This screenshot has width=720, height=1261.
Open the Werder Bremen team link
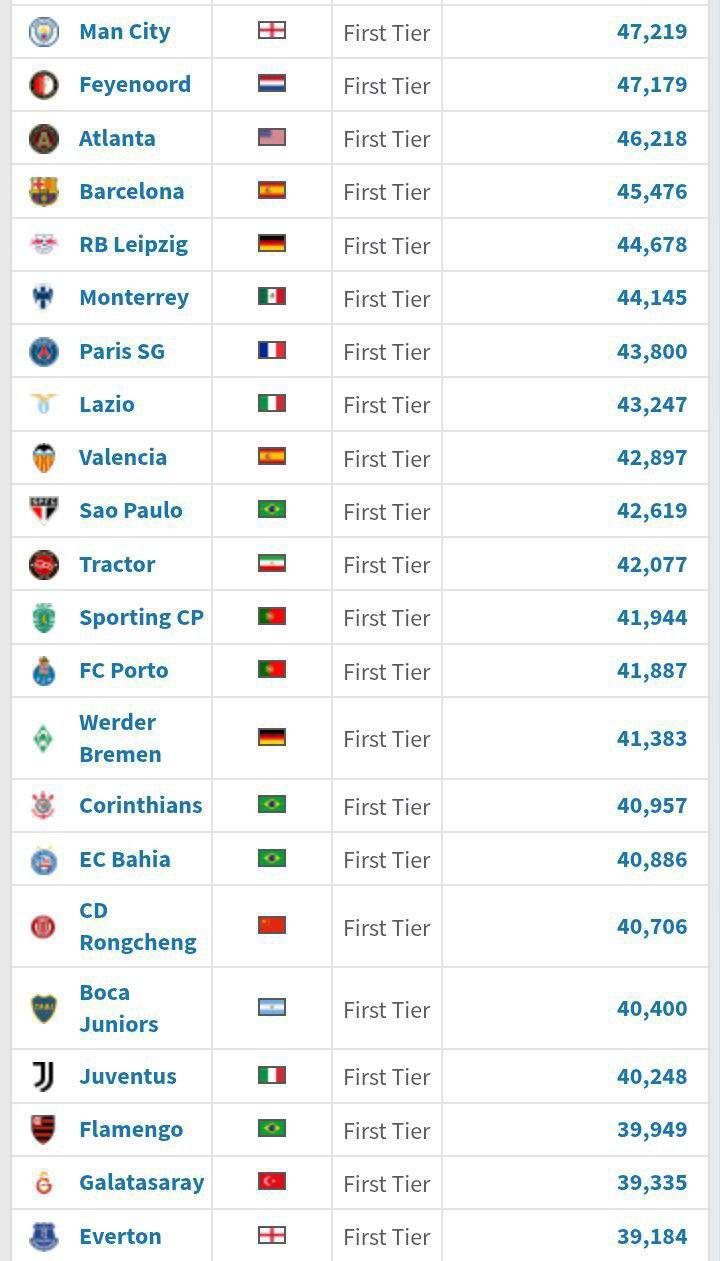[119, 738]
